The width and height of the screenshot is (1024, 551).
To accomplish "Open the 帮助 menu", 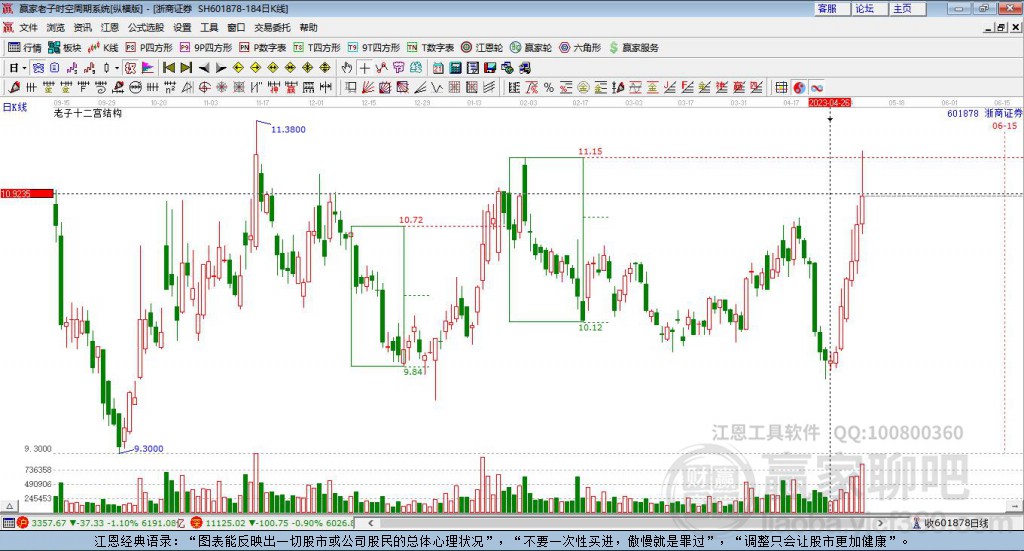I will point(308,27).
